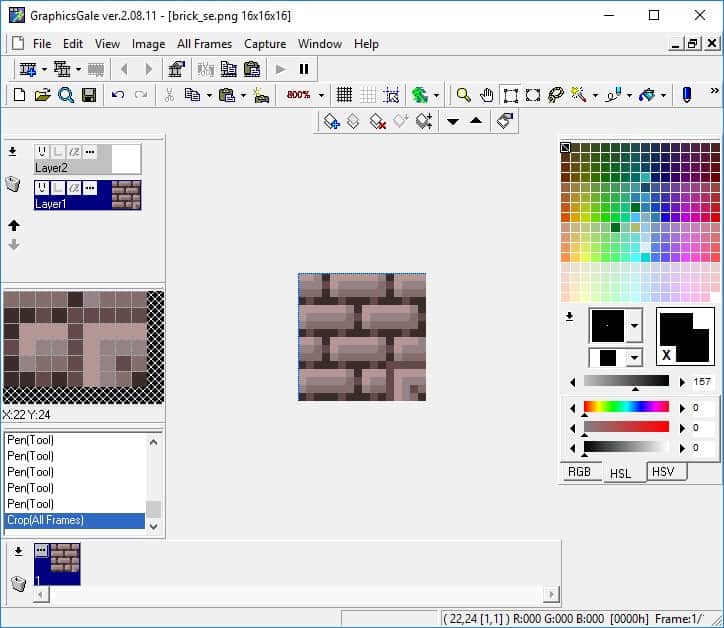Viewport: 724px width, 628px height.
Task: Switch to the HSV tab
Action: 664,472
